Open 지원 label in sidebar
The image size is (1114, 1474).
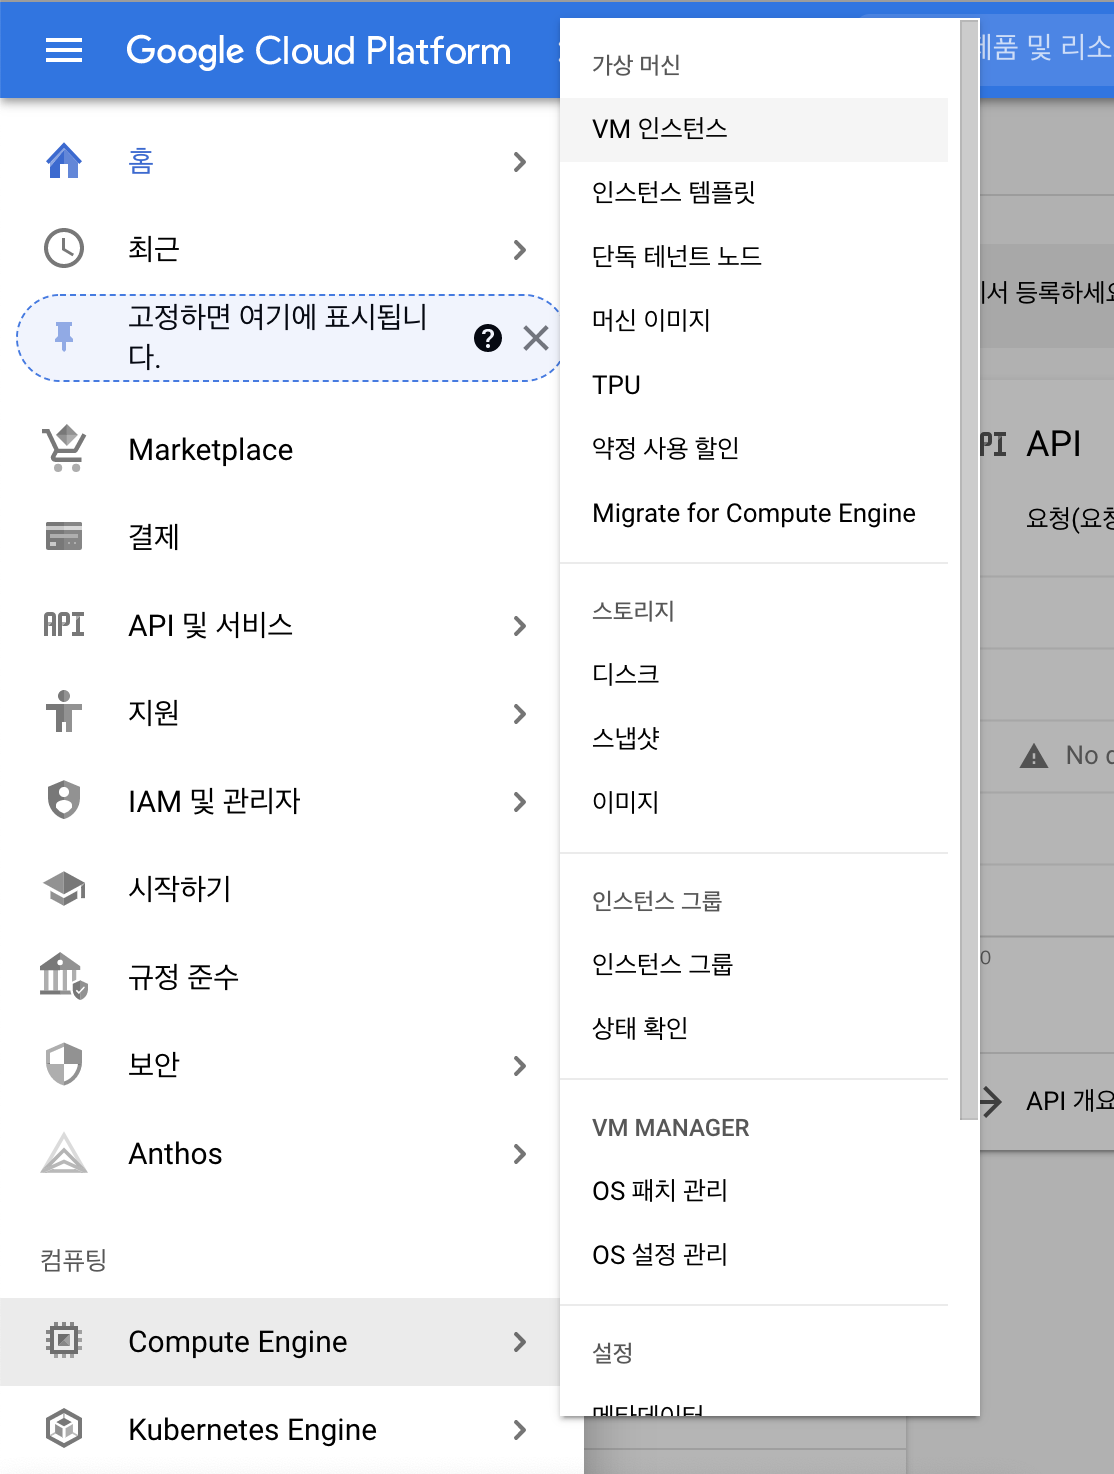click(x=153, y=712)
